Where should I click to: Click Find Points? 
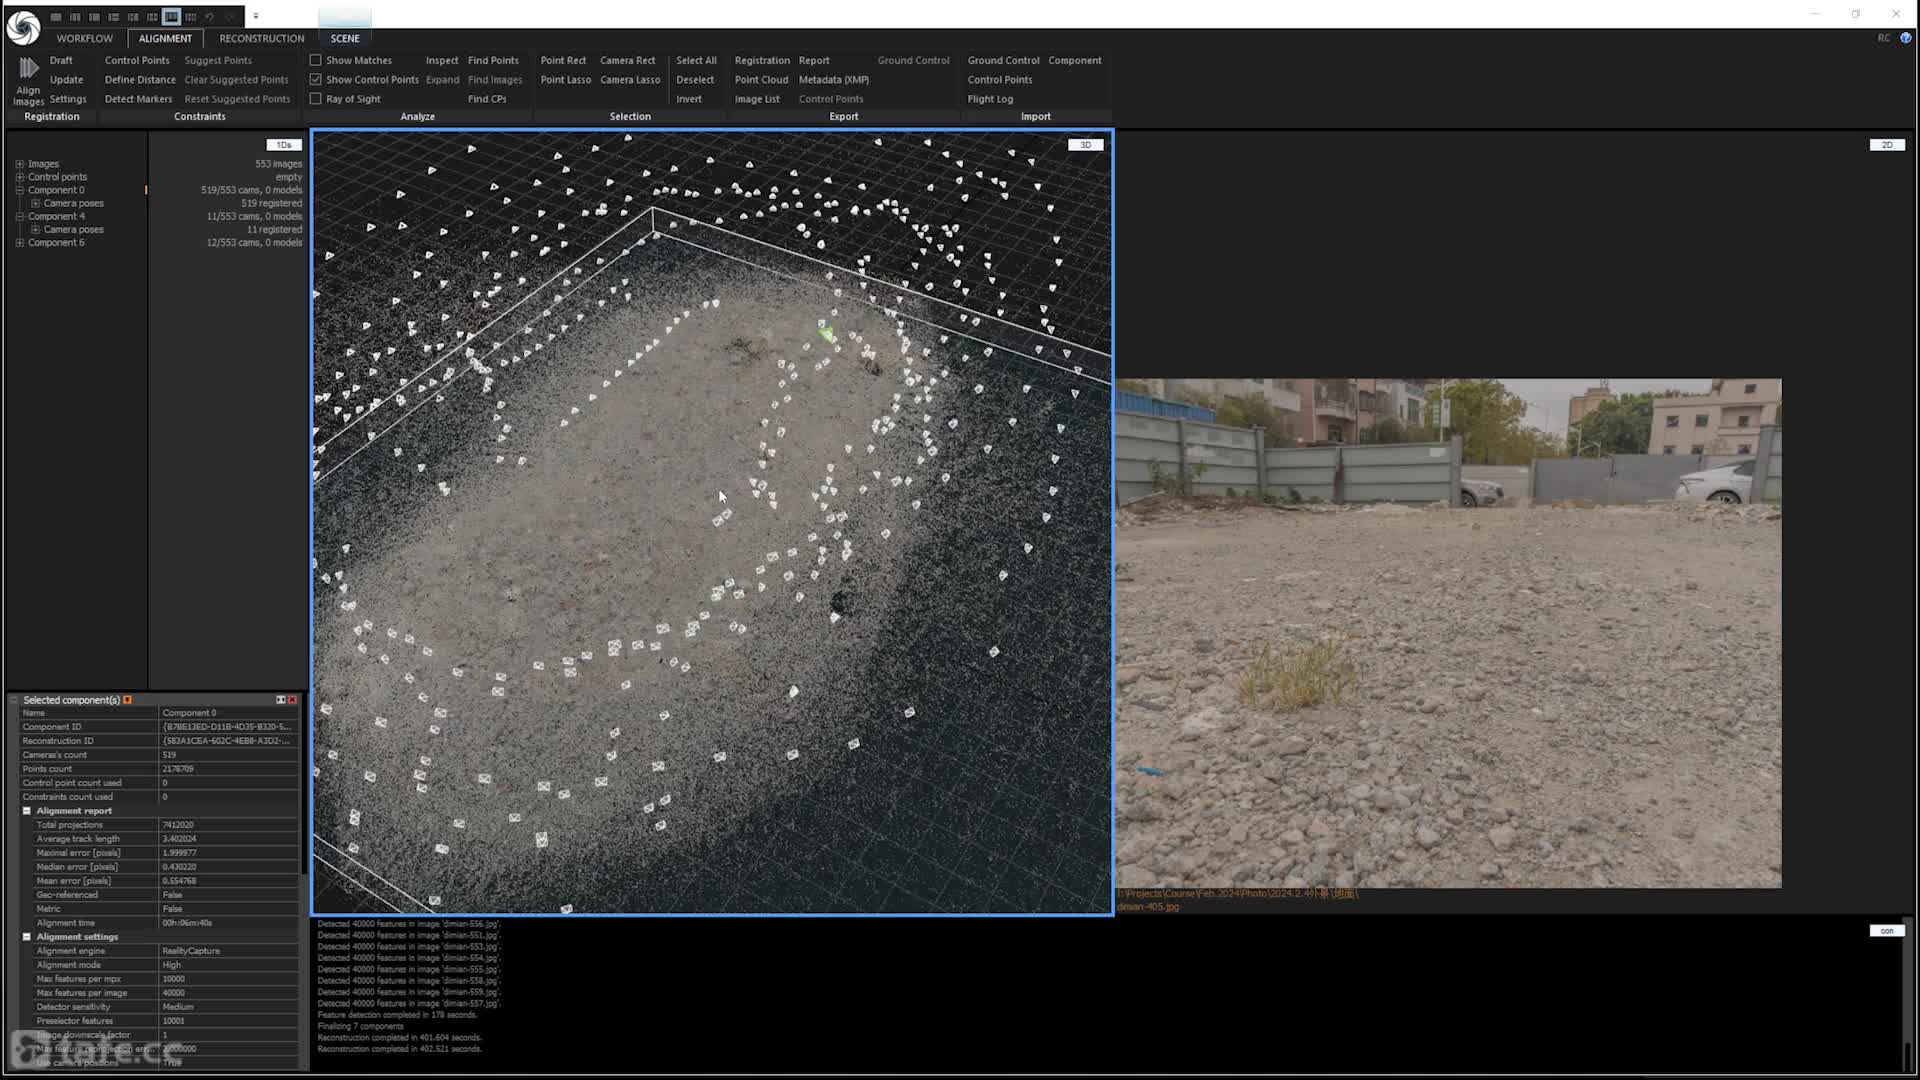click(x=493, y=60)
